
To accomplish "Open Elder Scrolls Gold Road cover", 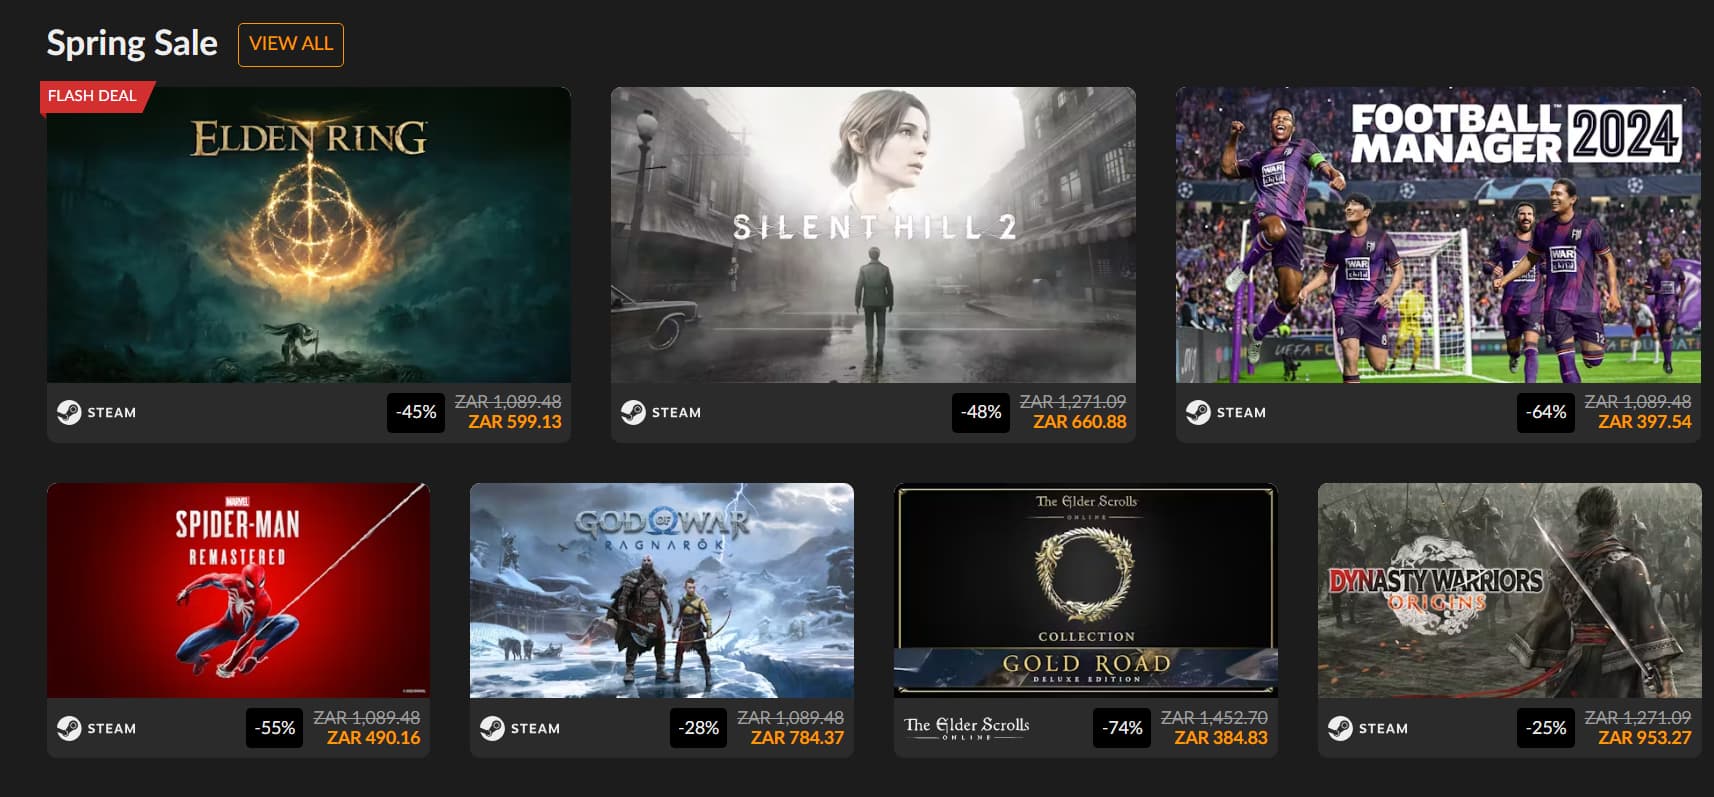I will tap(1086, 590).
